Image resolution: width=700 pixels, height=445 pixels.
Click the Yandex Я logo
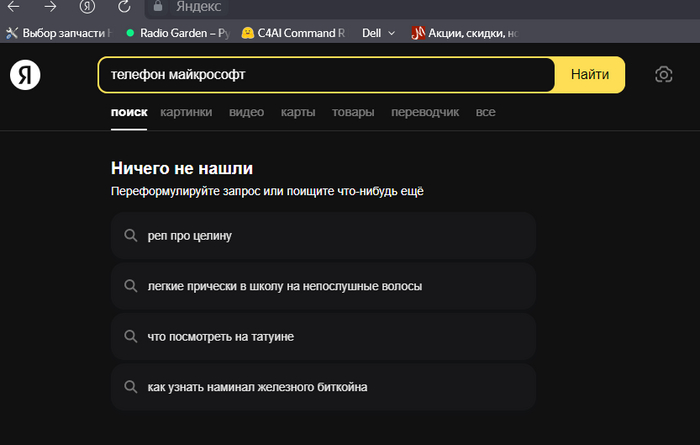pos(25,75)
